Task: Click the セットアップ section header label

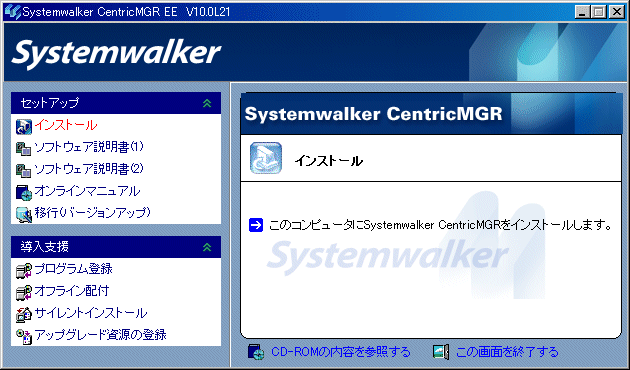Action: point(50,103)
